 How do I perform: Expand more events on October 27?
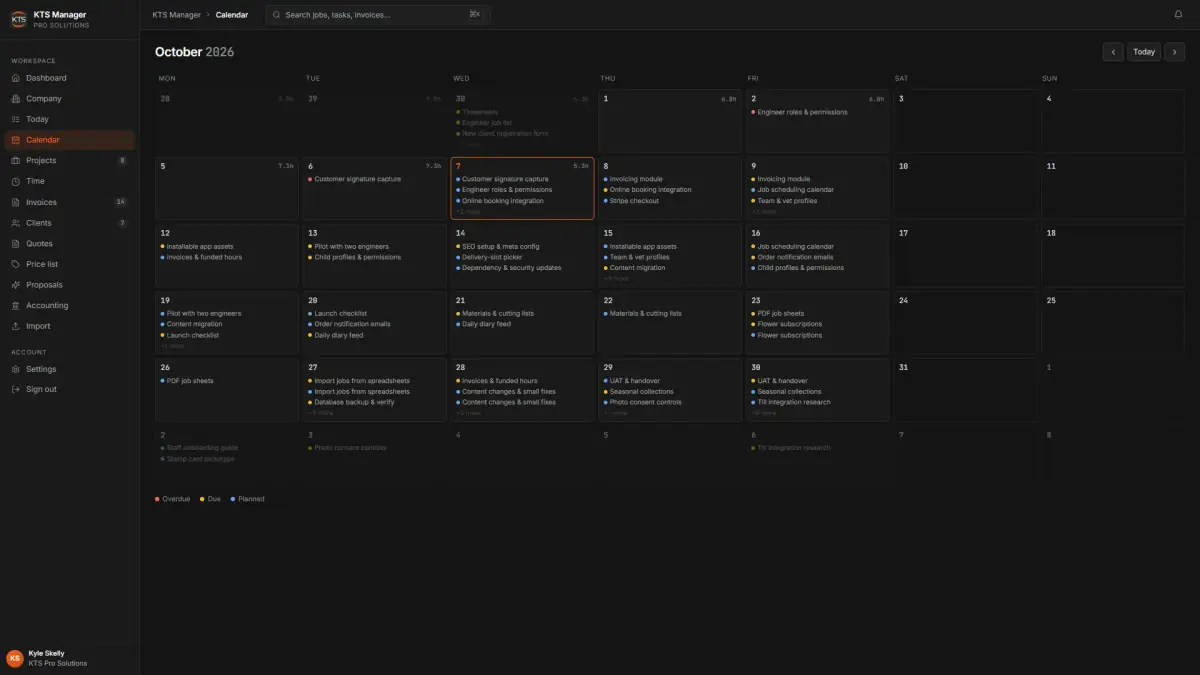[320, 413]
